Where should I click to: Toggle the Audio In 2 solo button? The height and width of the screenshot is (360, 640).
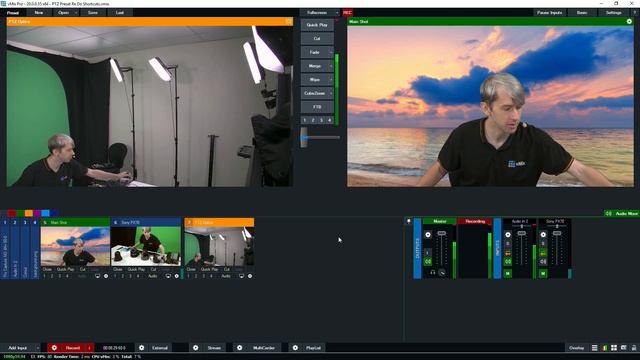click(508, 244)
